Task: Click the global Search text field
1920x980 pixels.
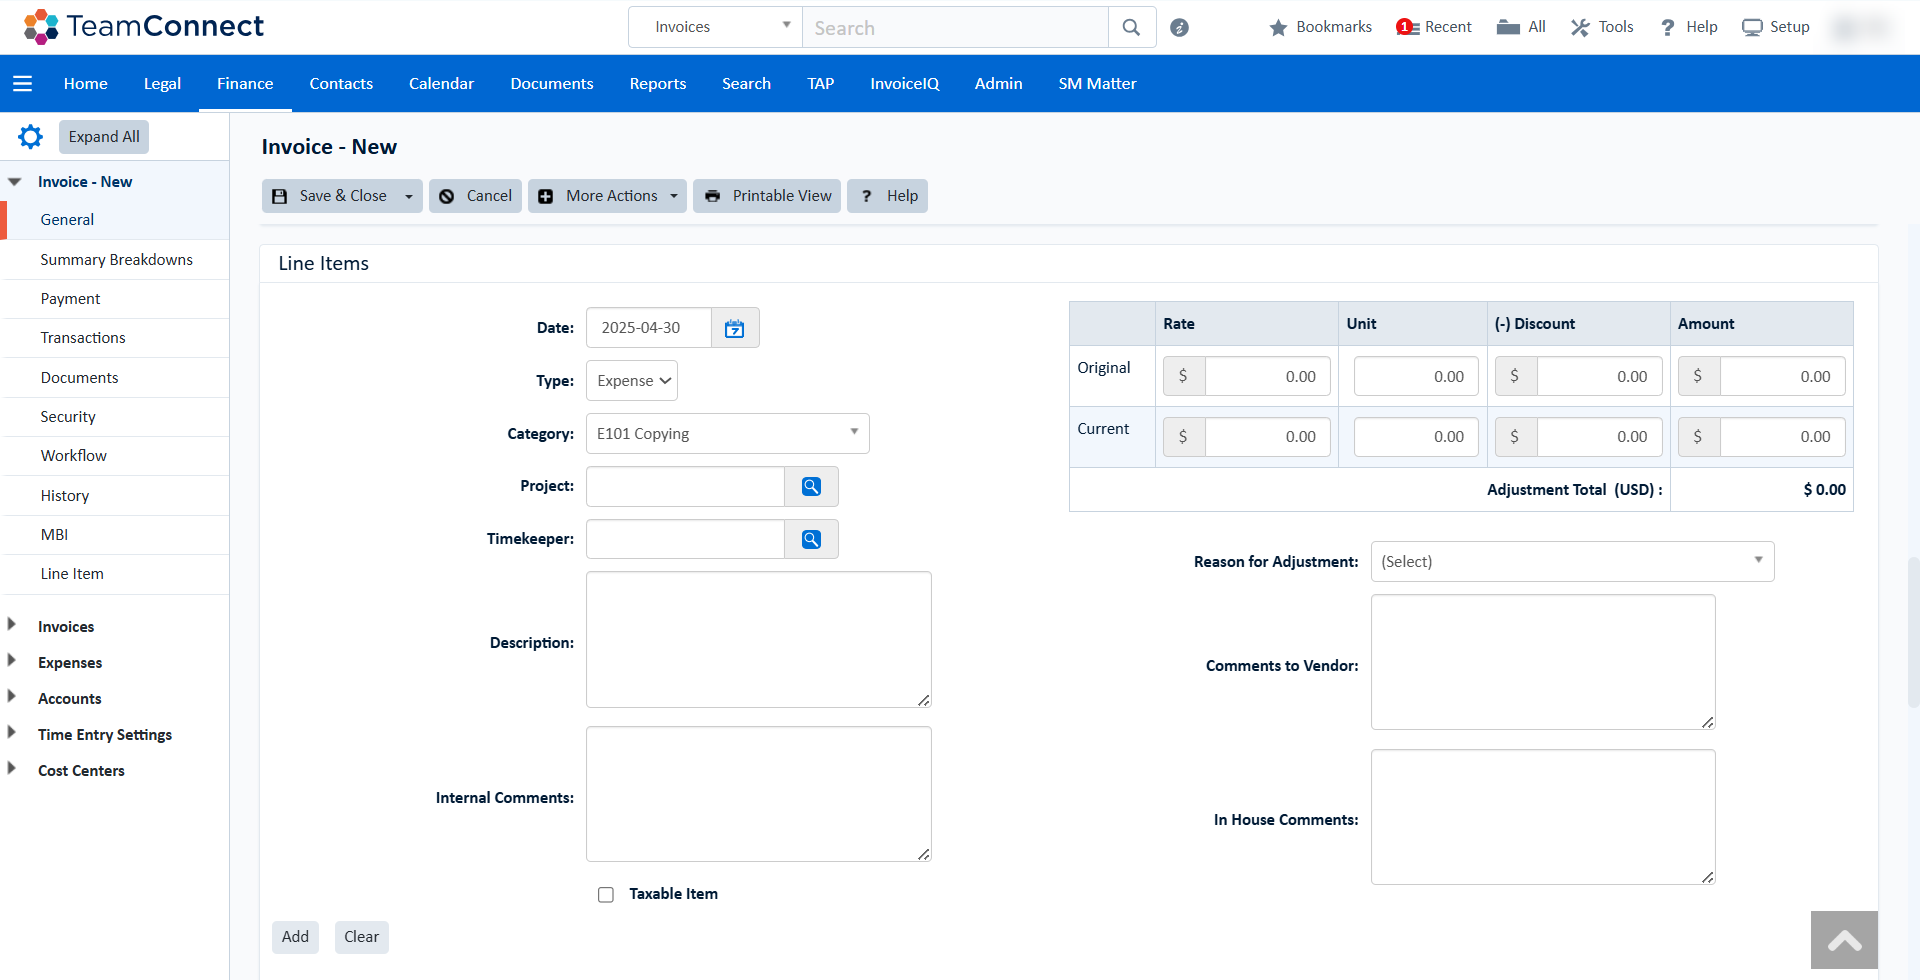Action: [955, 27]
